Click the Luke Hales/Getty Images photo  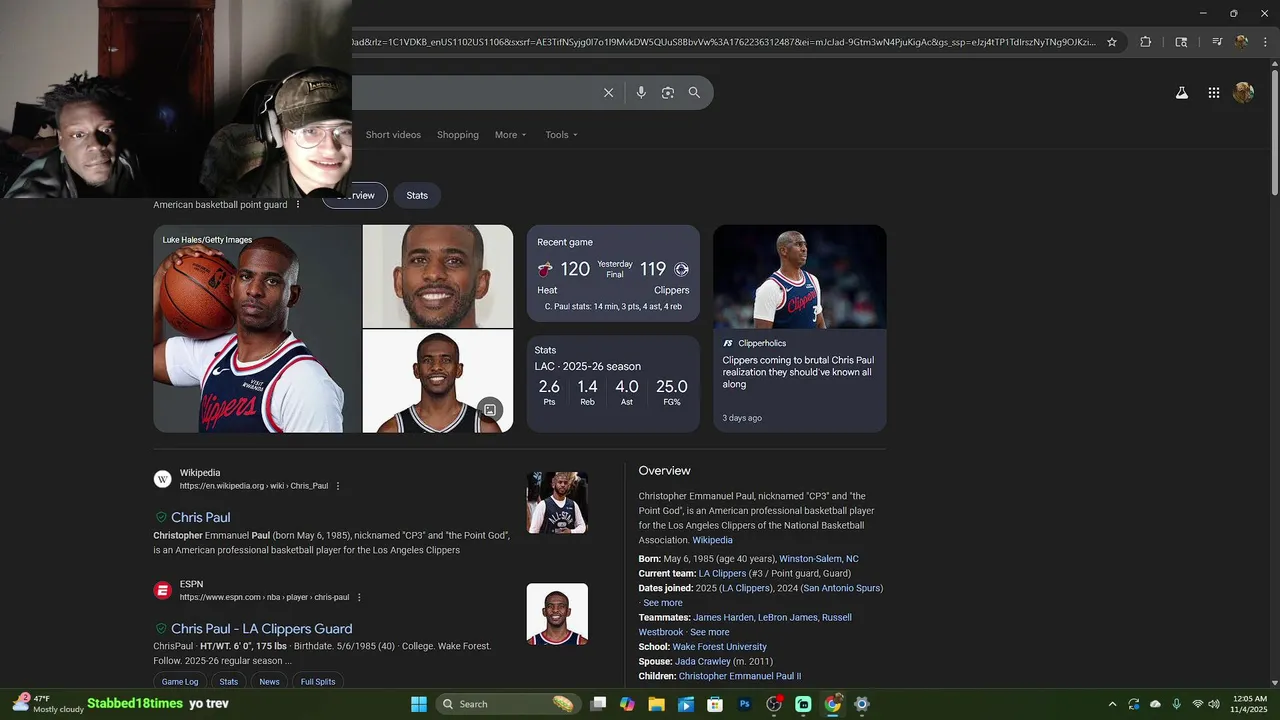257,328
